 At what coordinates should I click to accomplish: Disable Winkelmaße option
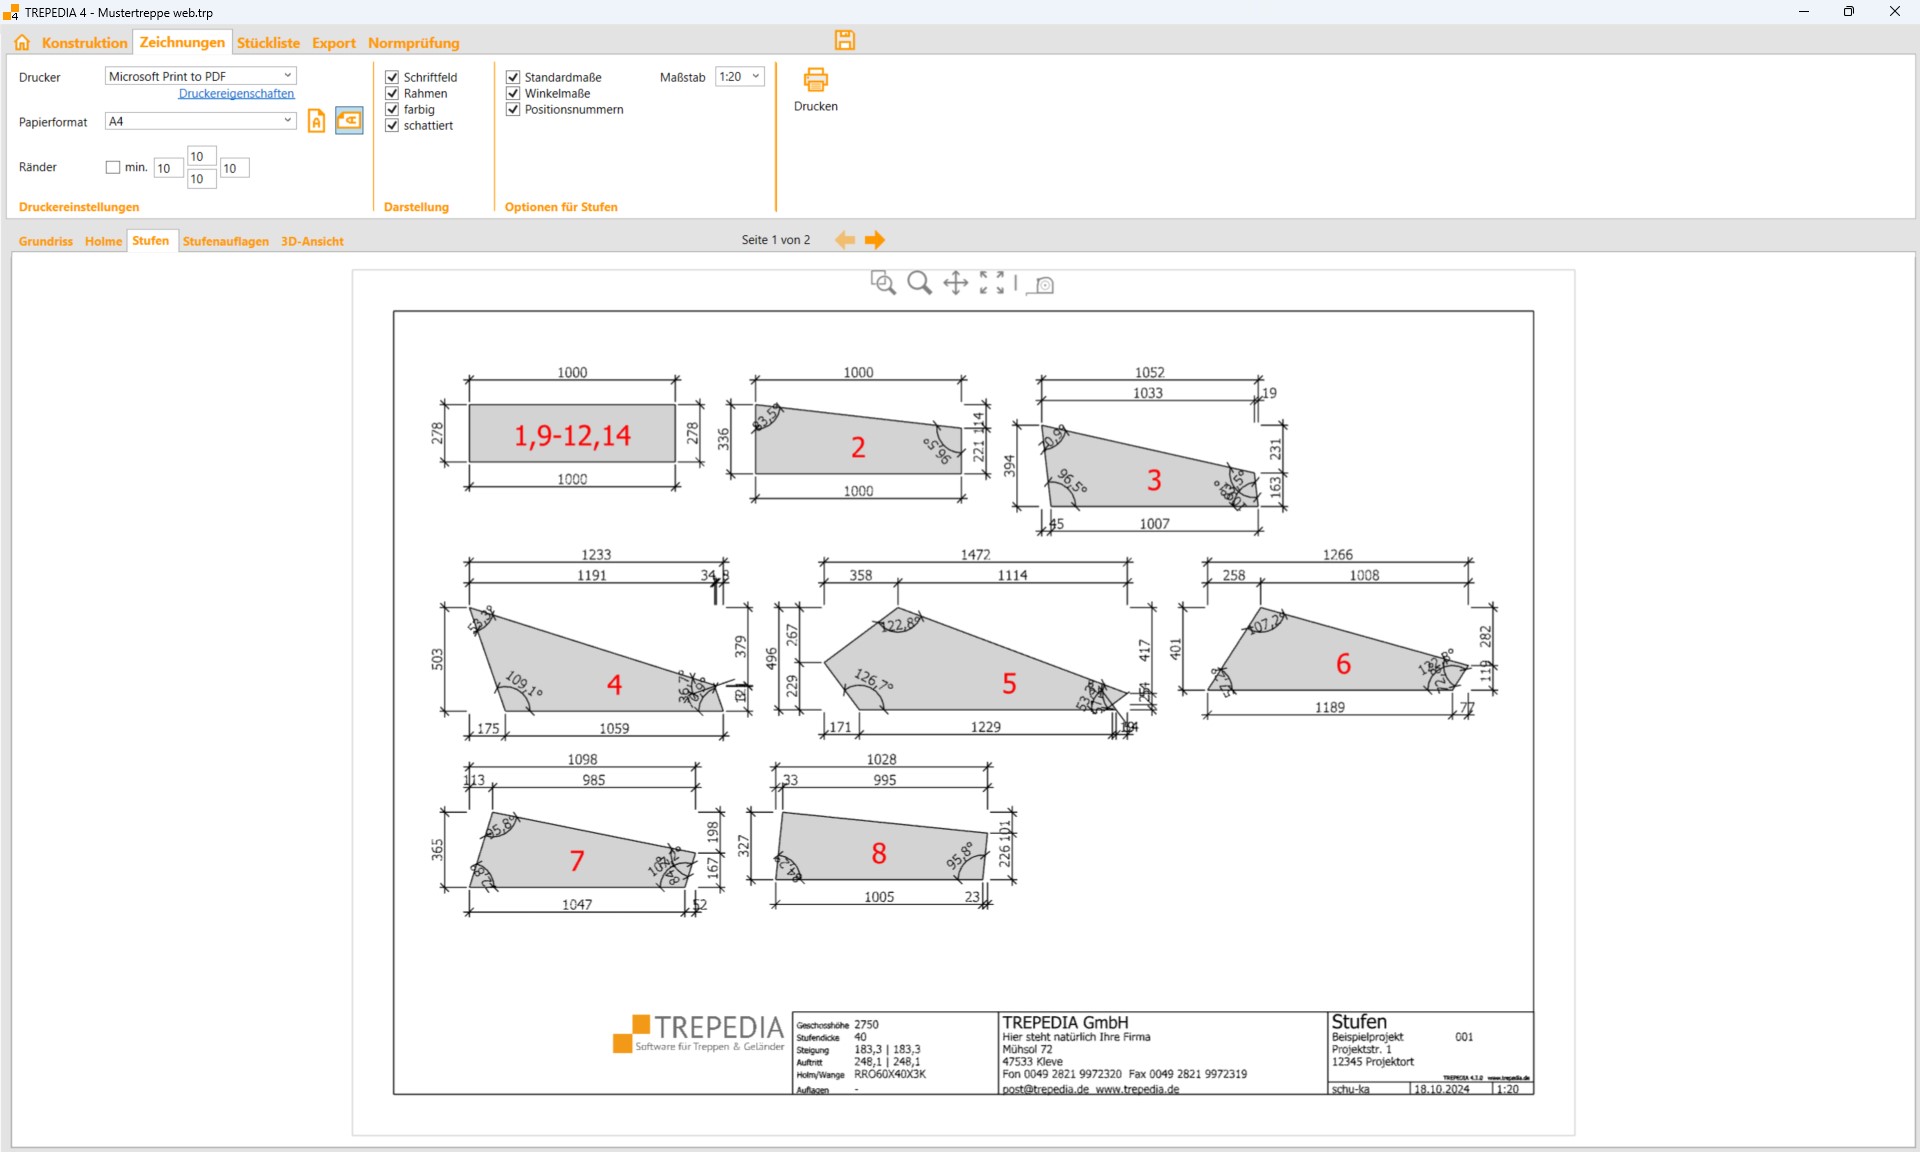(x=513, y=93)
